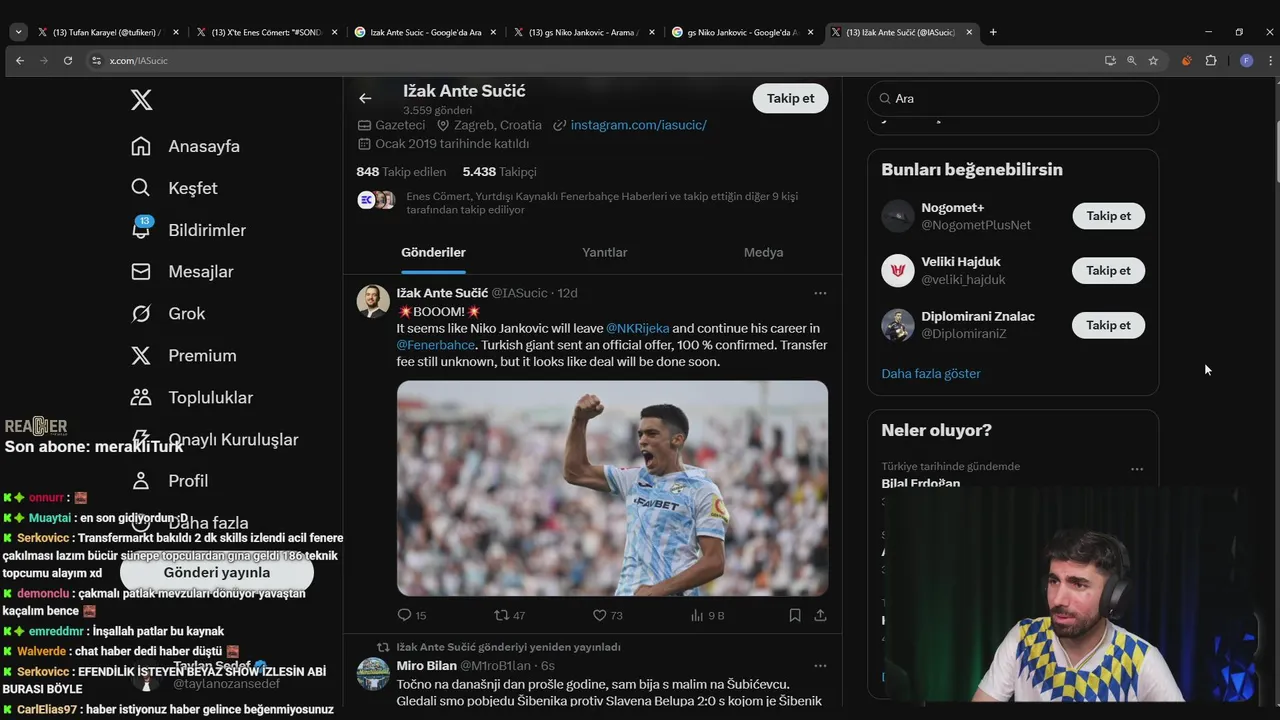The width and height of the screenshot is (1280, 720).
Task: Open Veliki Hajduk suggestion avatar
Action: (x=897, y=270)
